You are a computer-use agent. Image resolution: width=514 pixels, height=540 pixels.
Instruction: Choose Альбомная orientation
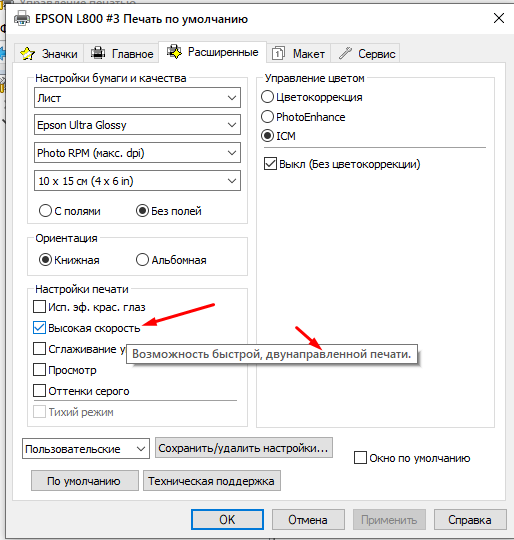(142, 260)
